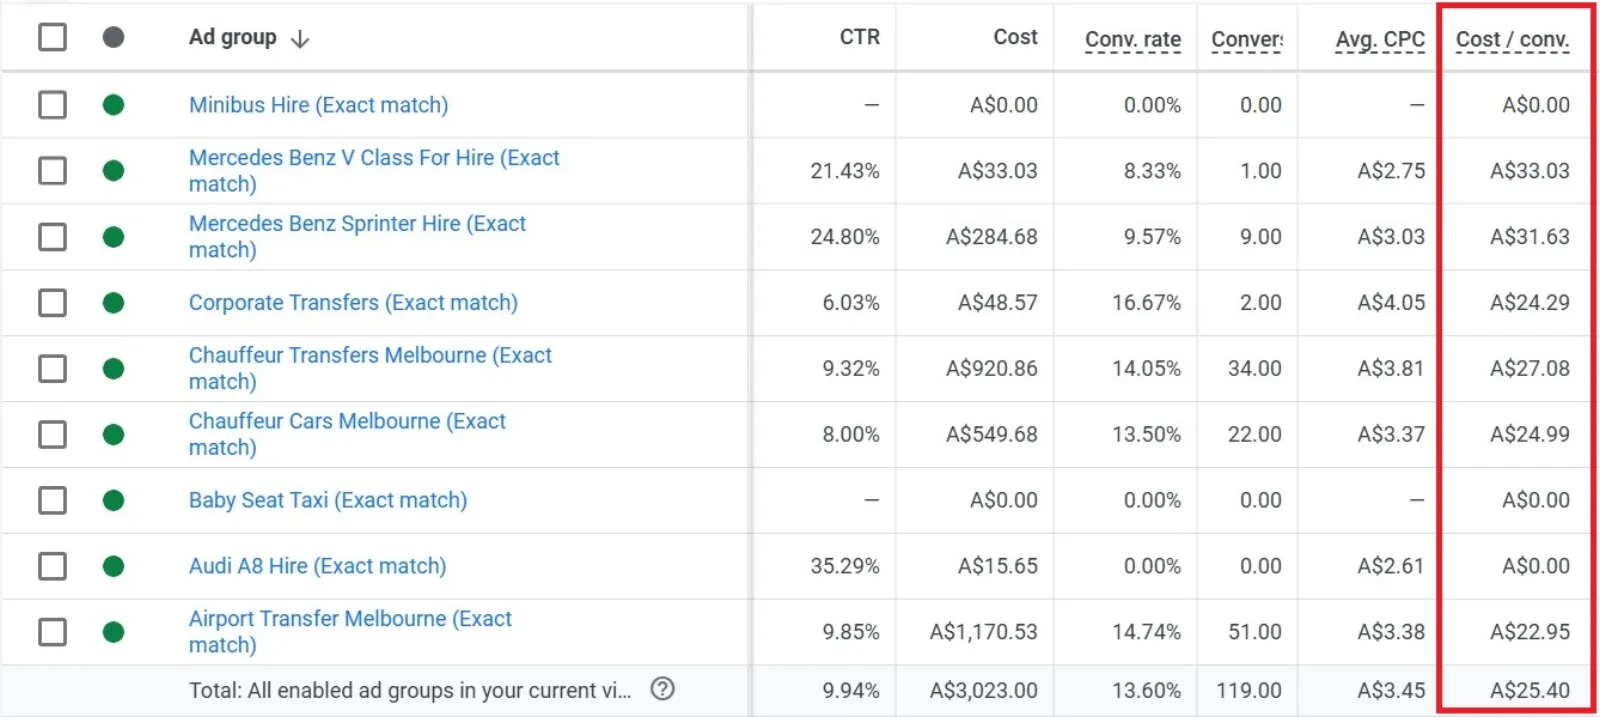1600x717 pixels.
Task: Select total cost A$3,023.00
Action: [984, 690]
